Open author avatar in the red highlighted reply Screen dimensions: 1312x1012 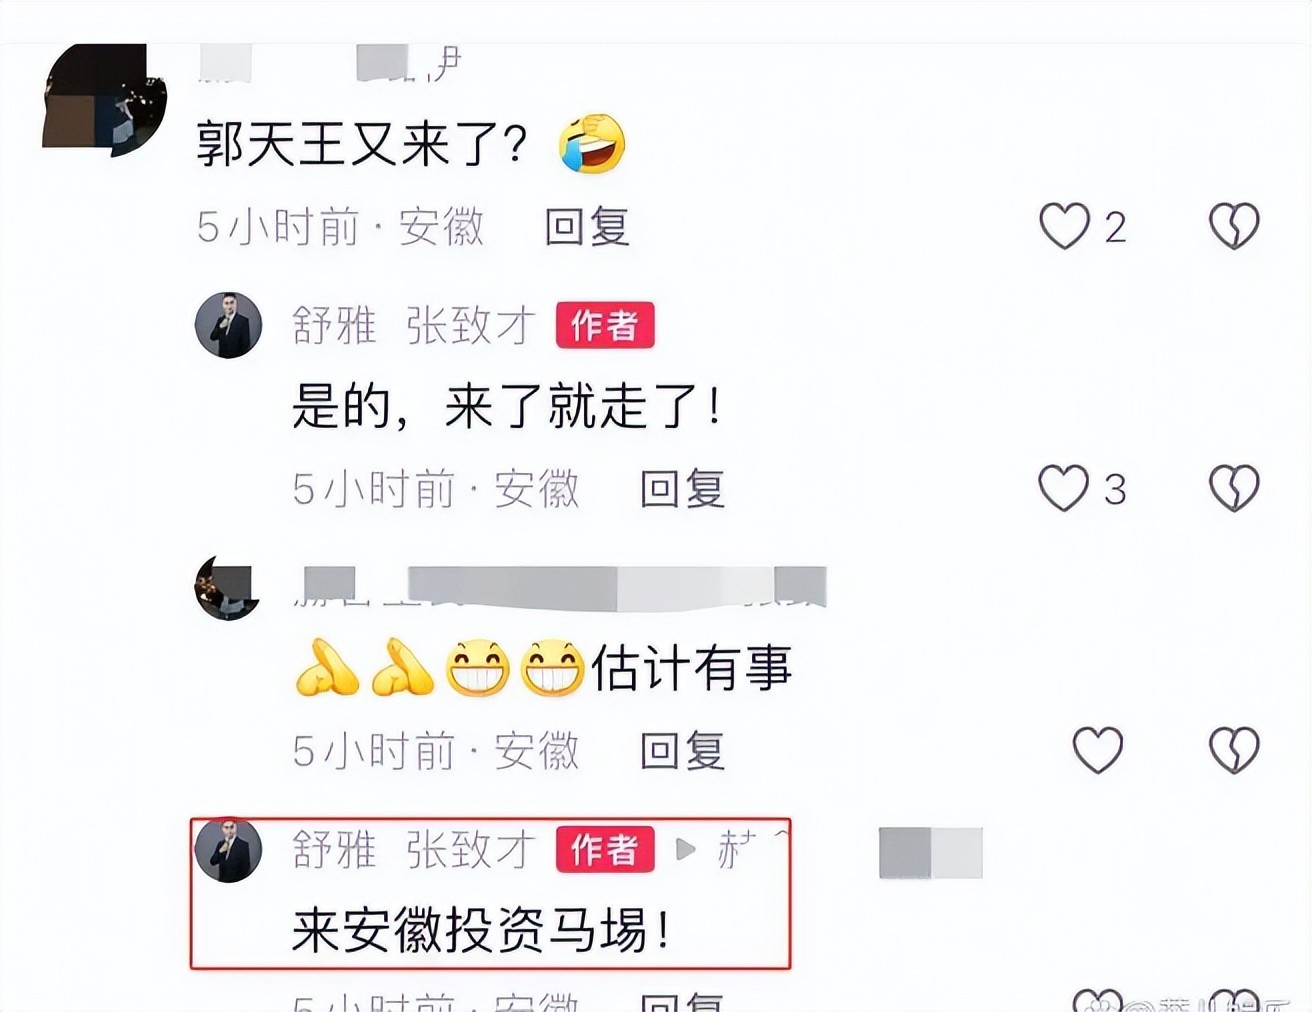click(228, 850)
